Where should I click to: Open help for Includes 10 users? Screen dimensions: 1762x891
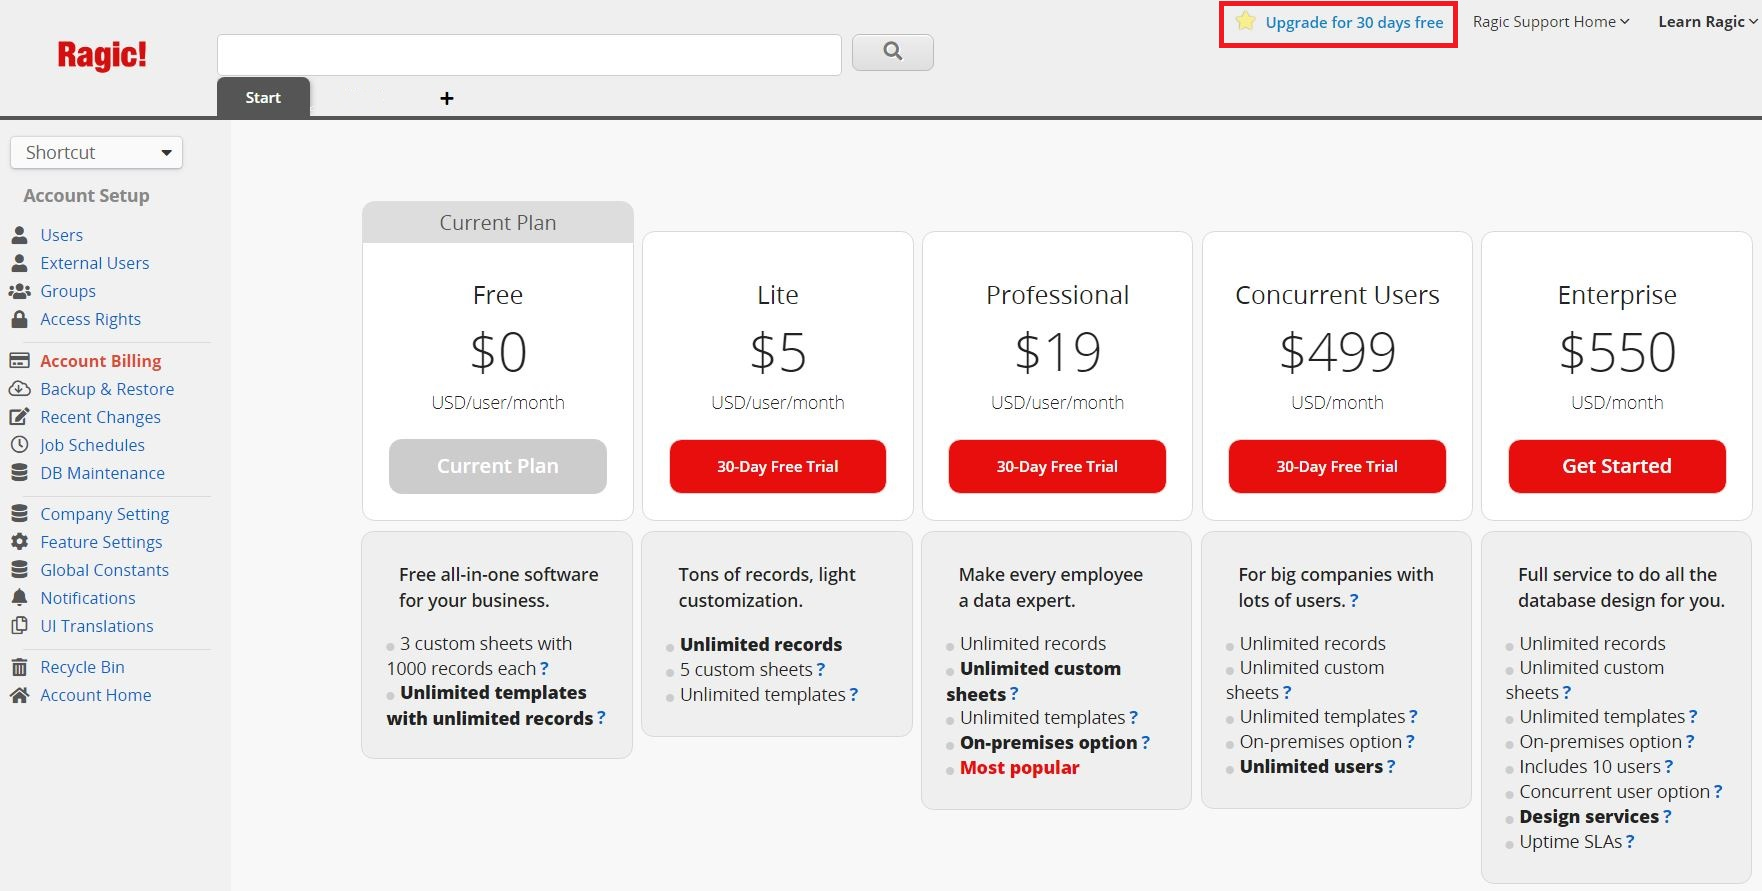tap(1669, 767)
